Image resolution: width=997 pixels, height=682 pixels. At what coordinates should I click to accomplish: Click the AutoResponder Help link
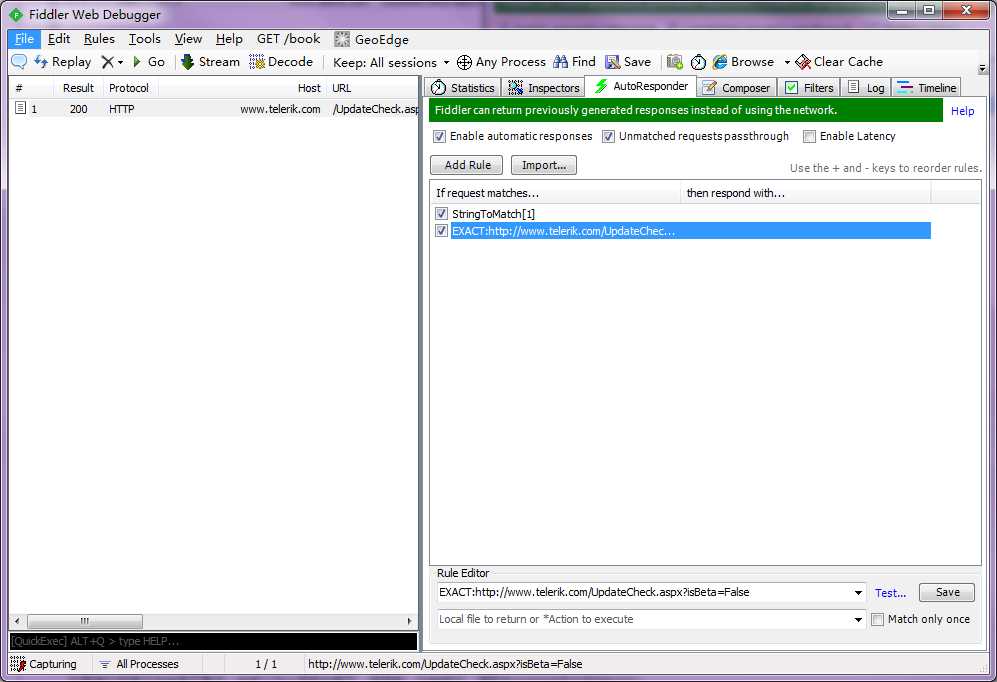963,111
